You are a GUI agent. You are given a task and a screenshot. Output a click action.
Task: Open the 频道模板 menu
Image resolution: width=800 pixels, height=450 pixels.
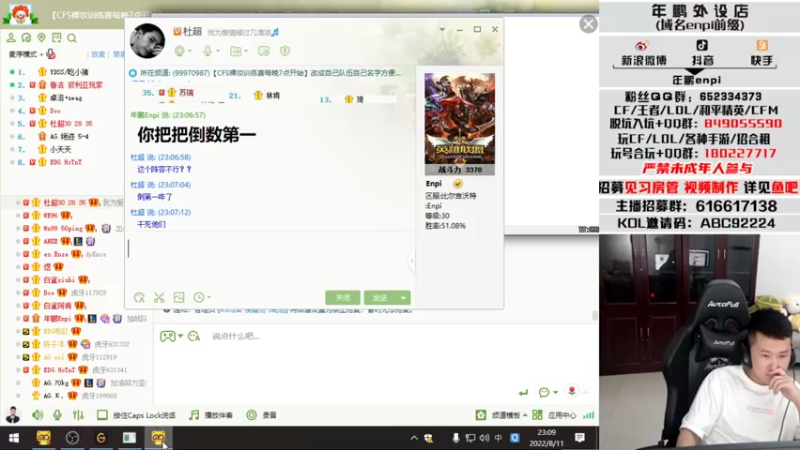pyautogui.click(x=501, y=415)
